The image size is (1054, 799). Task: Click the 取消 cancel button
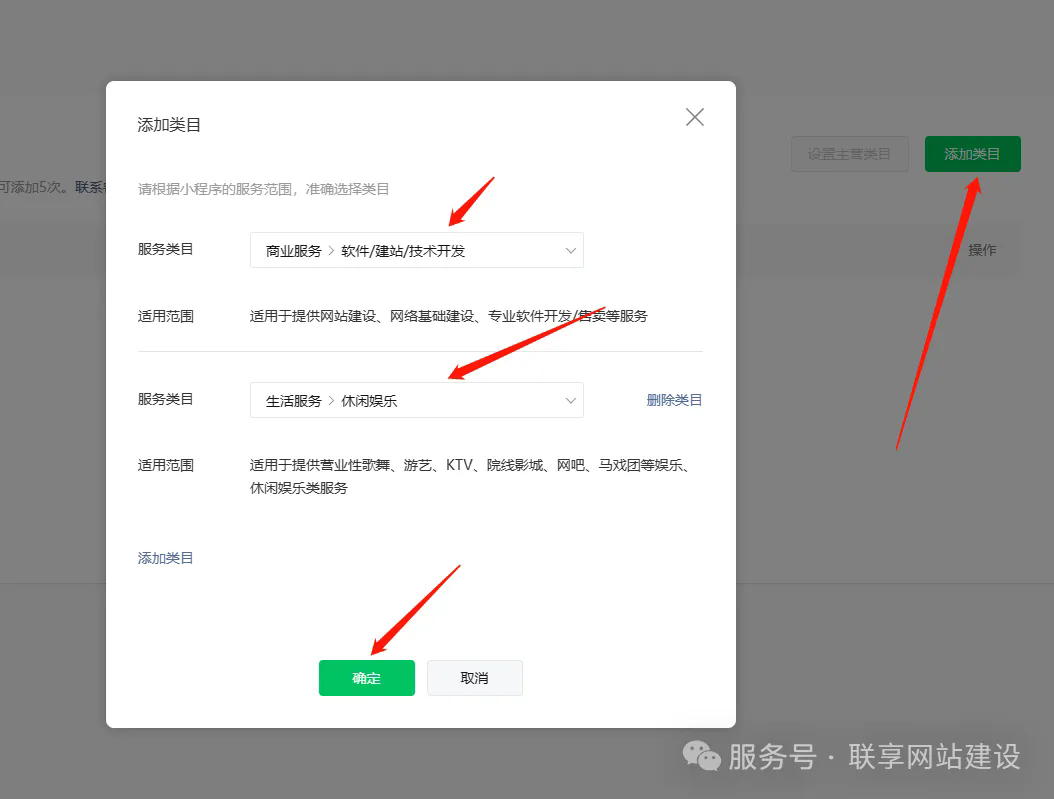click(x=475, y=677)
